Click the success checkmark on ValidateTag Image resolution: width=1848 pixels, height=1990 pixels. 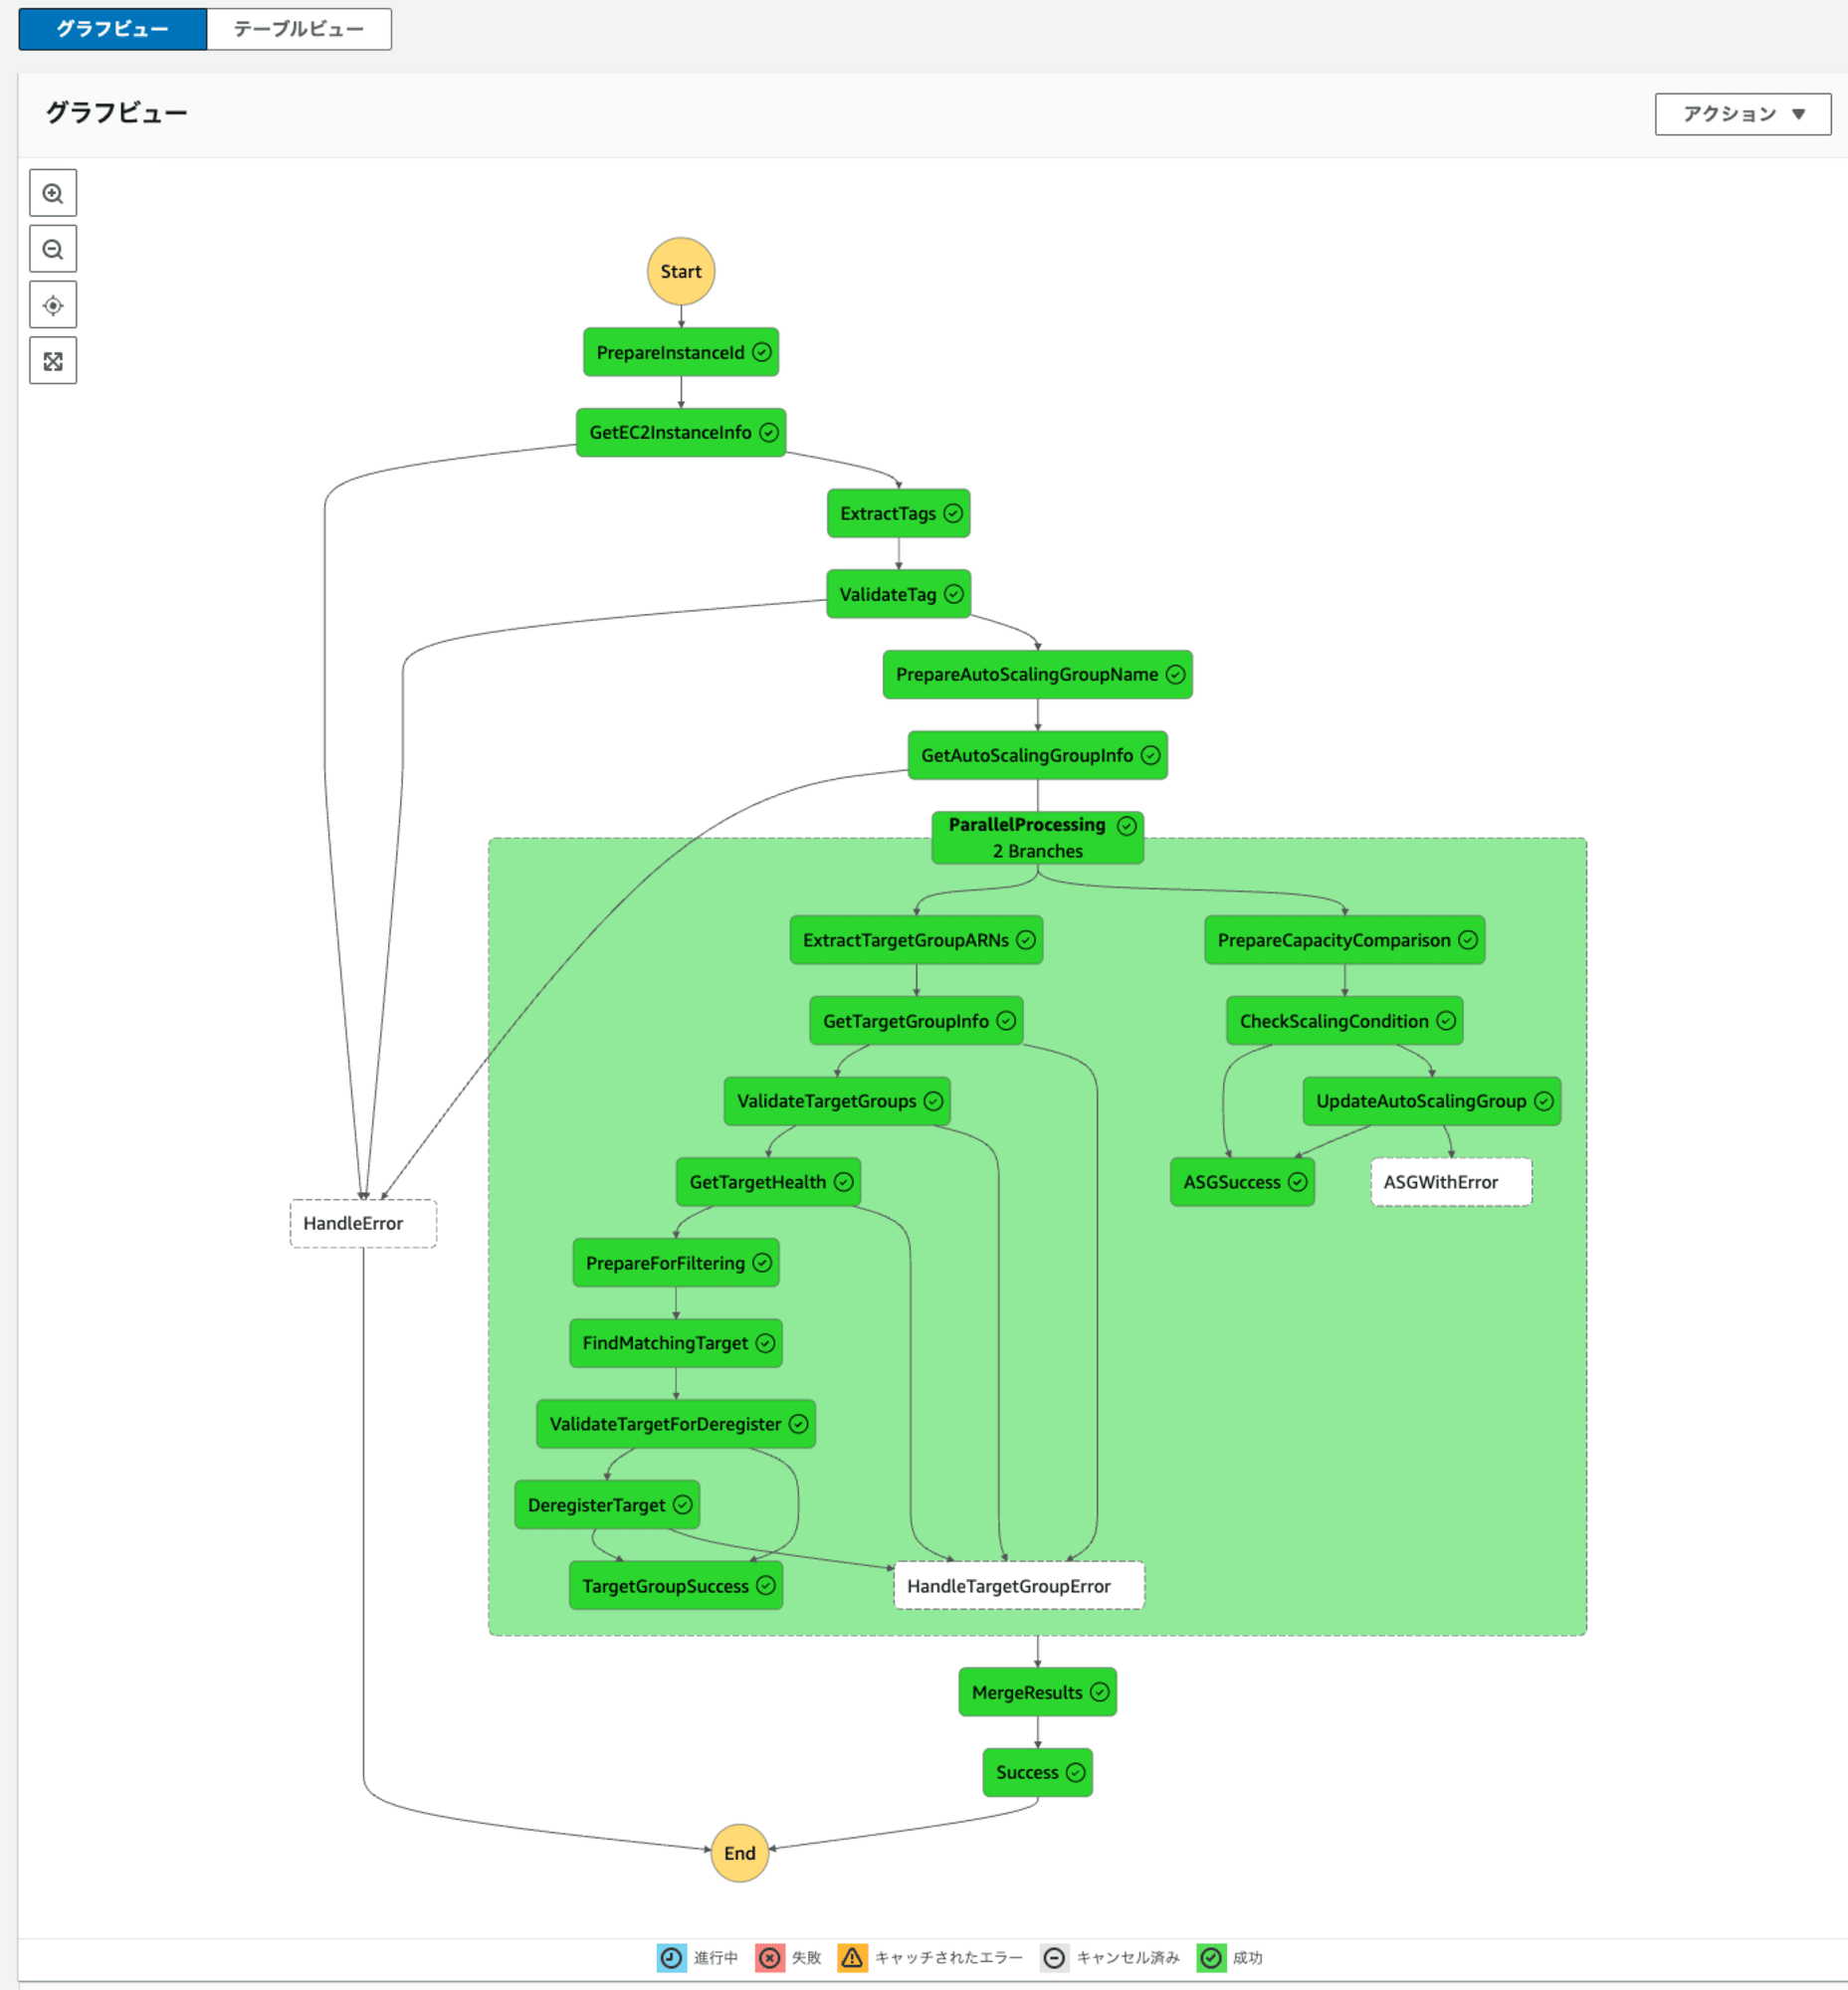click(x=954, y=594)
